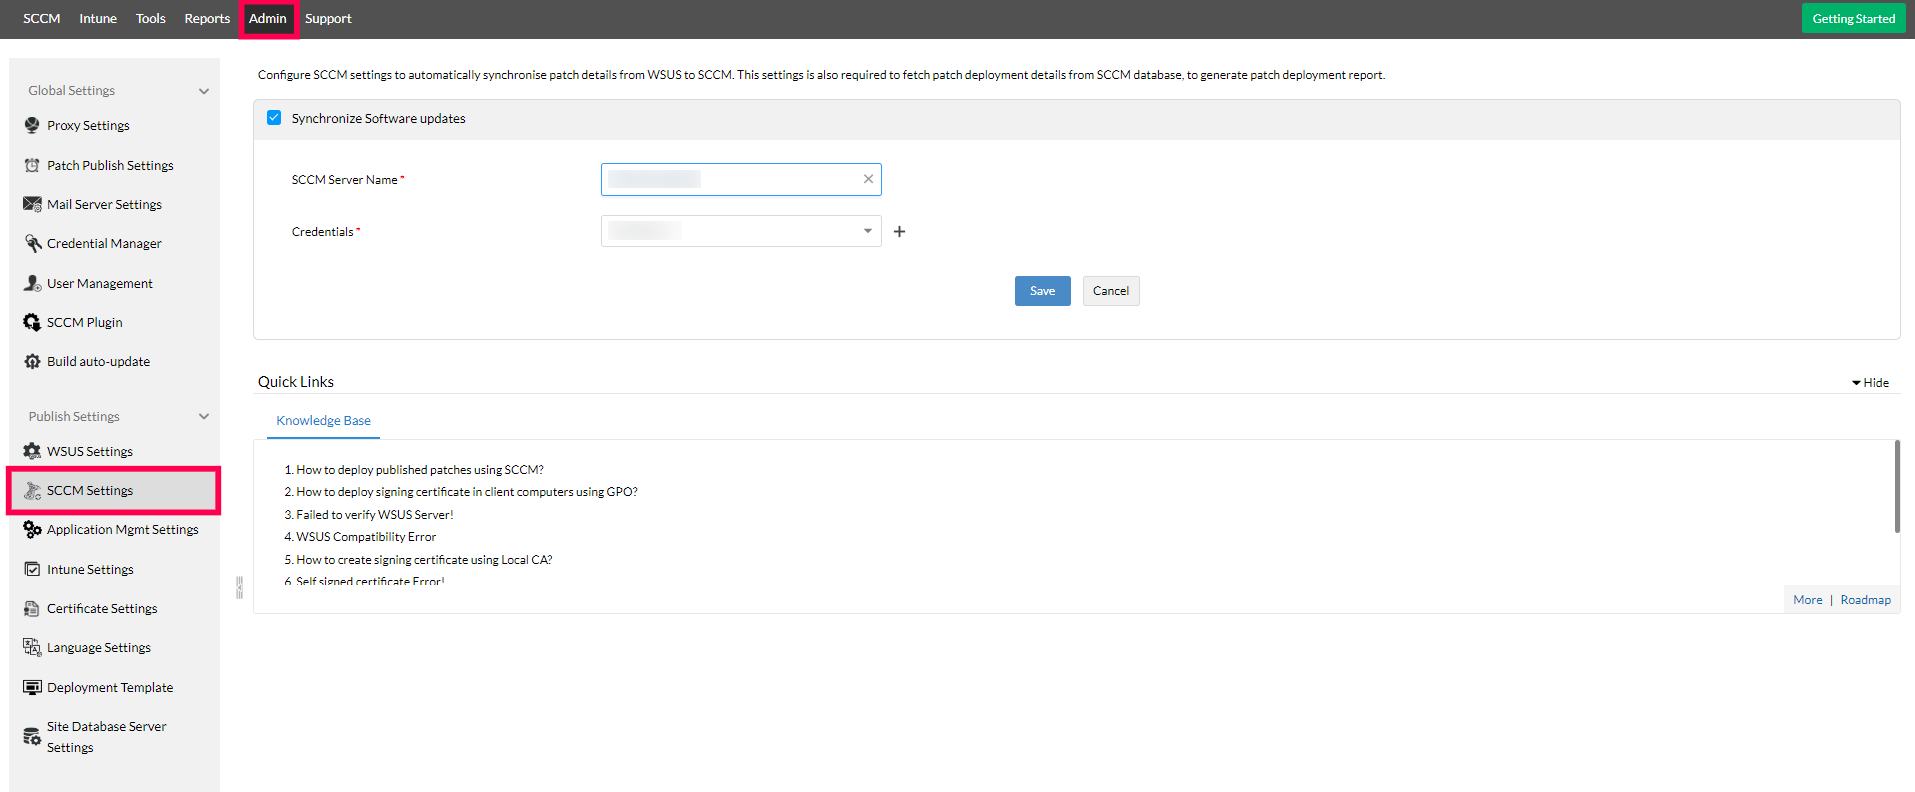The image size is (1915, 792).
Task: Select the Knowledge Base tab
Action: [323, 421]
